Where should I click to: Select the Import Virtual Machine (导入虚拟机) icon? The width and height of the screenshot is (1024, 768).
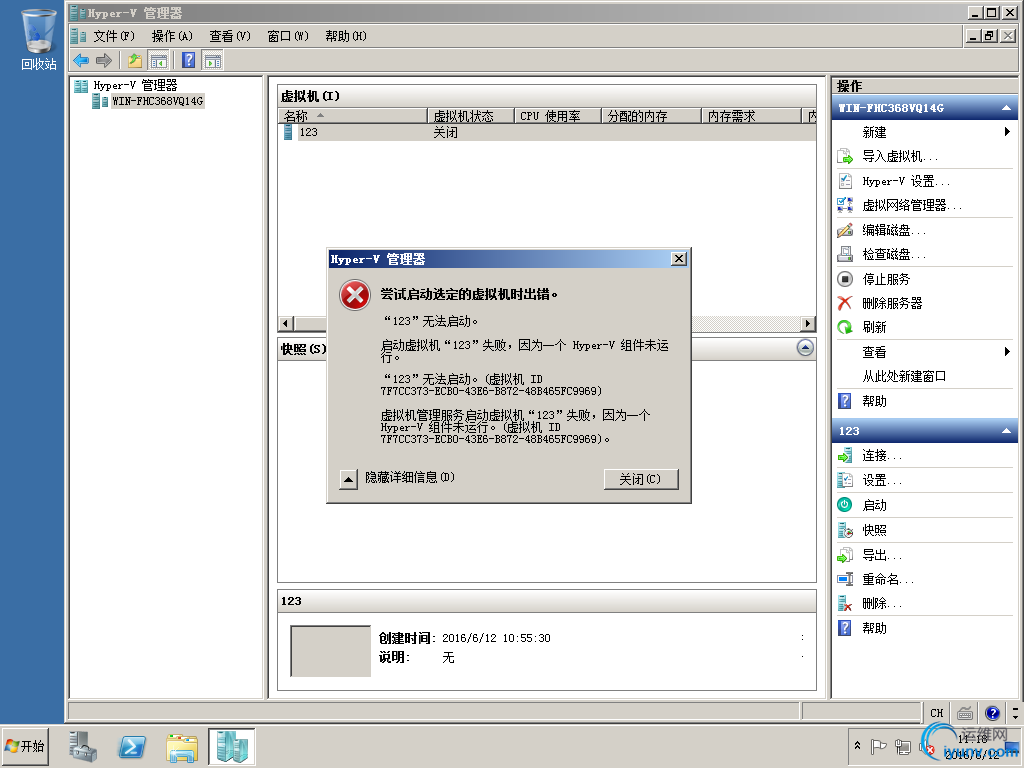point(845,156)
